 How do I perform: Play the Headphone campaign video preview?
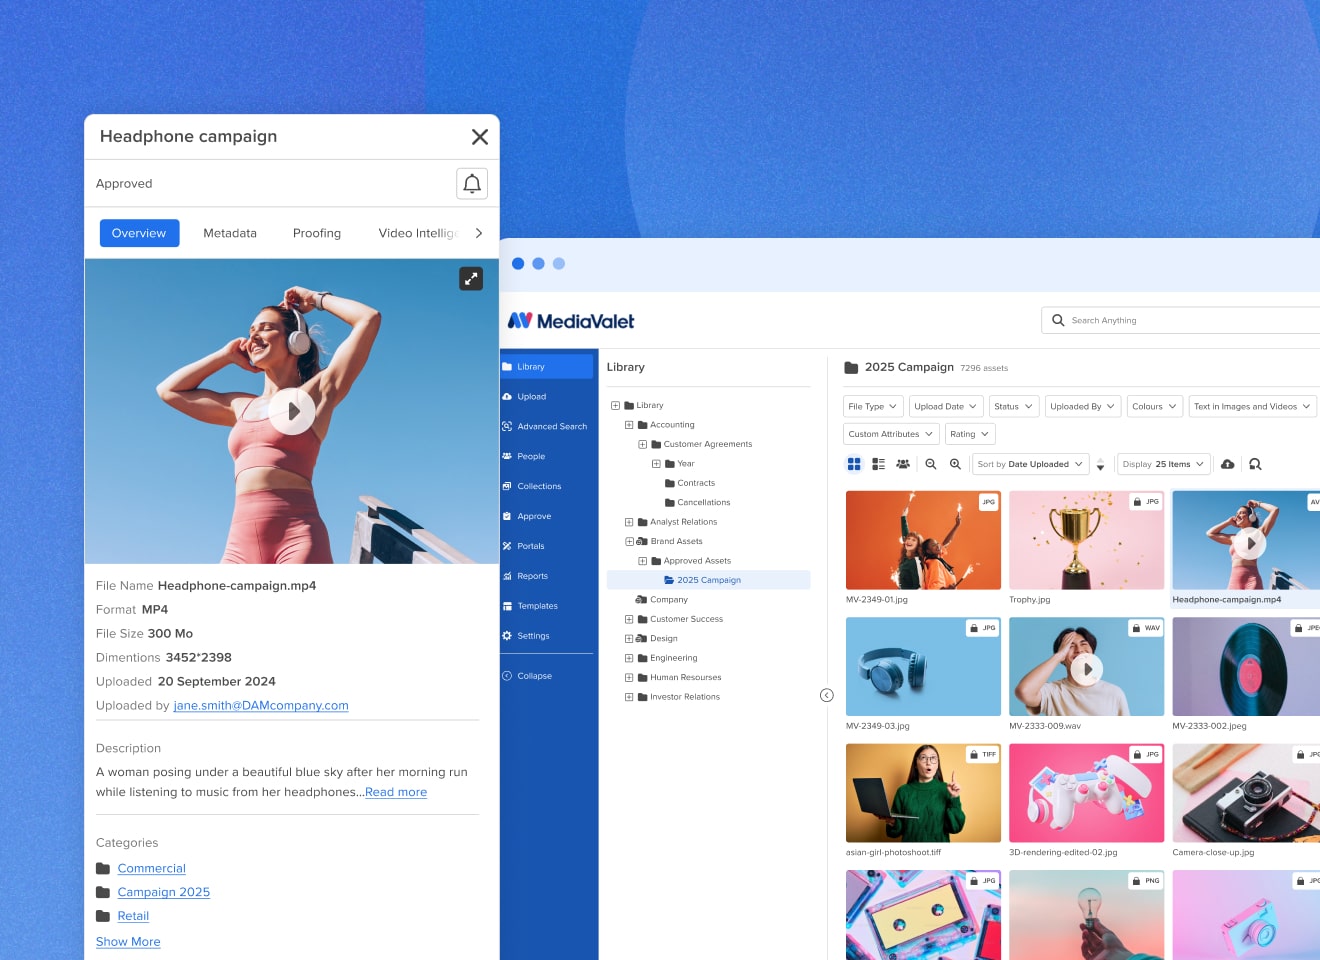(x=292, y=411)
